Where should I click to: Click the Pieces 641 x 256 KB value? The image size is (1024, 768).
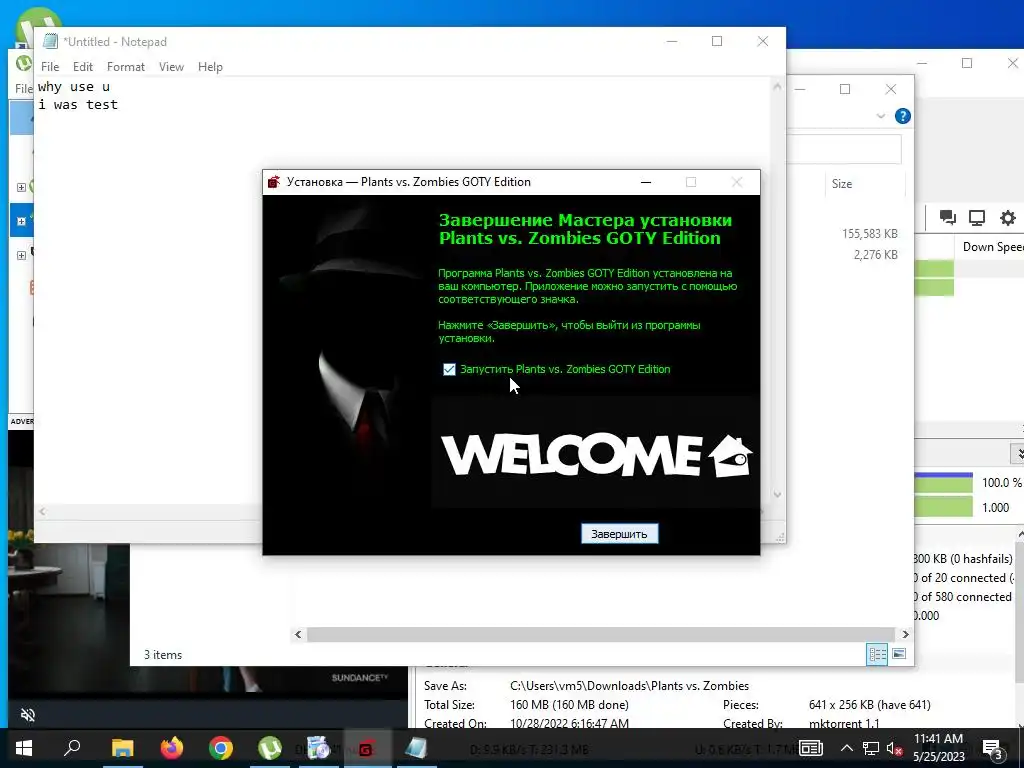pyautogui.click(x=869, y=705)
